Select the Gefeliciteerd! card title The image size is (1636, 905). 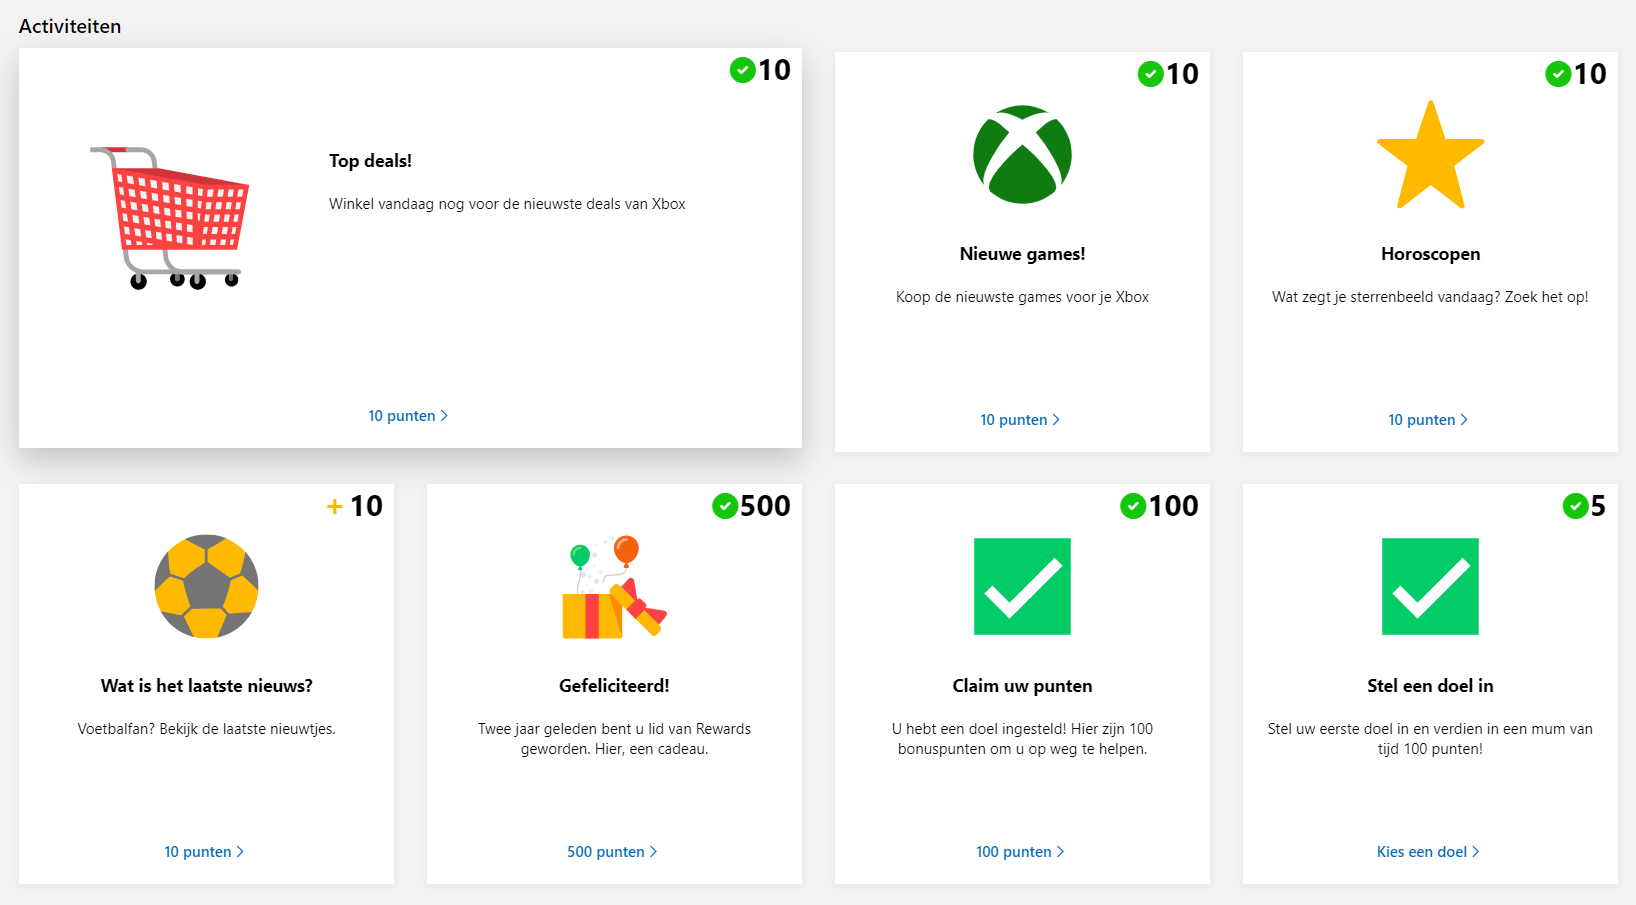click(614, 686)
